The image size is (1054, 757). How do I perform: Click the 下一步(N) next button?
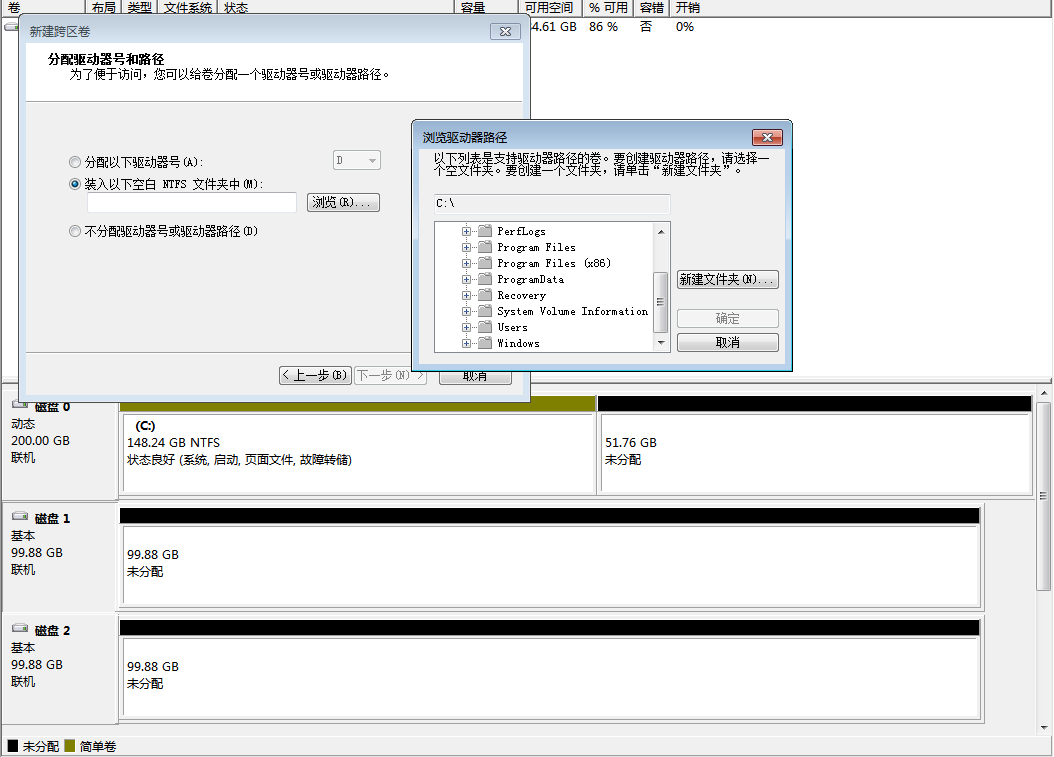click(389, 375)
